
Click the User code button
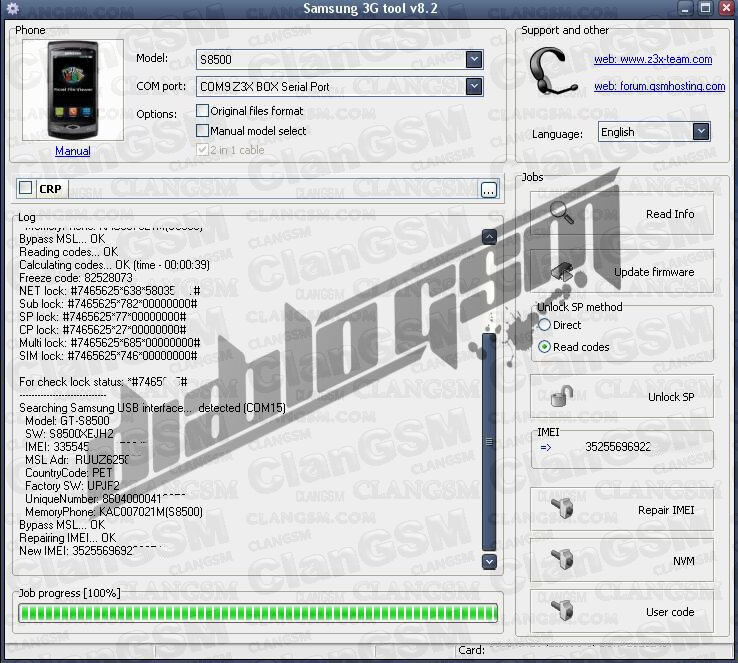[x=622, y=611]
